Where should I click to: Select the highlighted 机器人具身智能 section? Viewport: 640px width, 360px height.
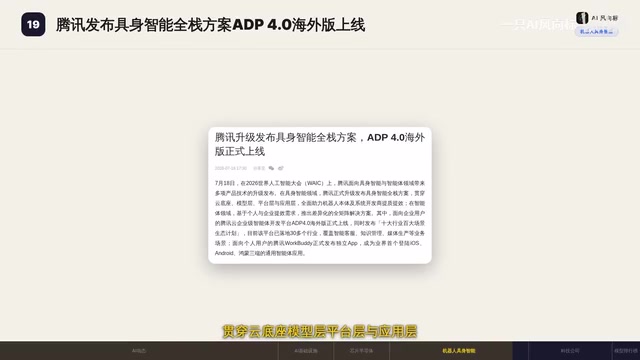coord(459,351)
